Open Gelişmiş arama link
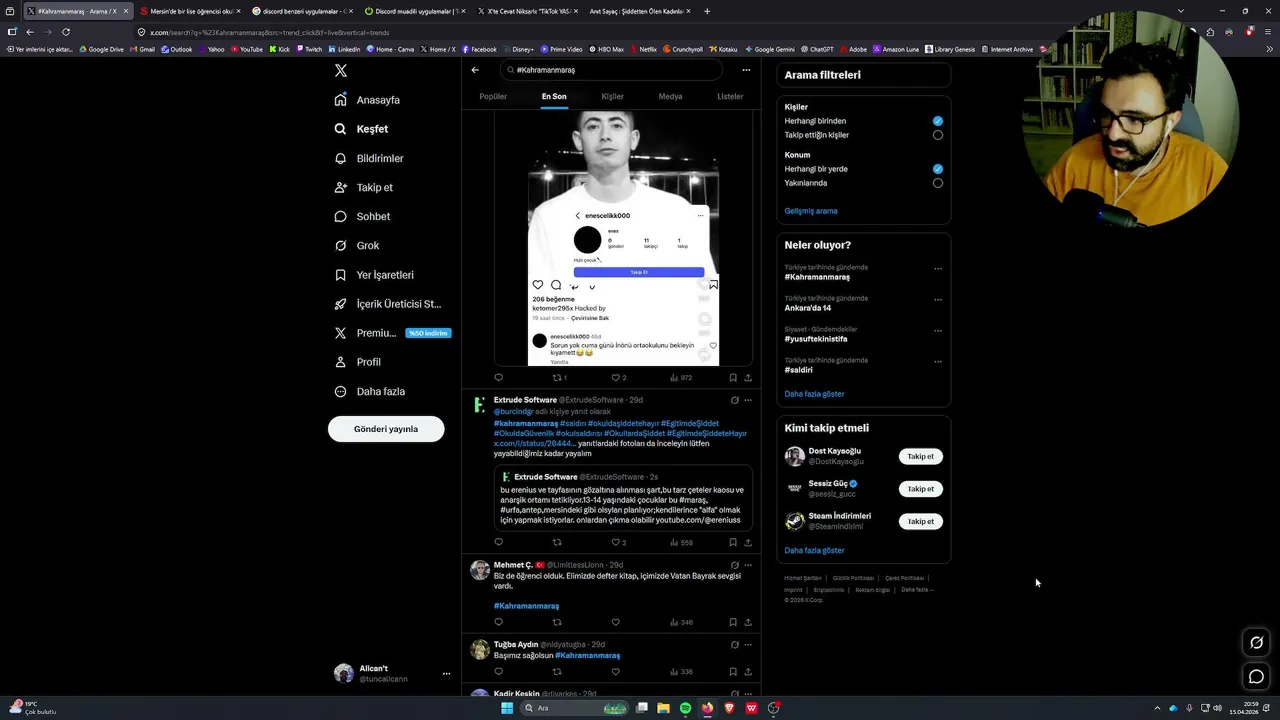This screenshot has height=720, width=1280. coord(811,211)
